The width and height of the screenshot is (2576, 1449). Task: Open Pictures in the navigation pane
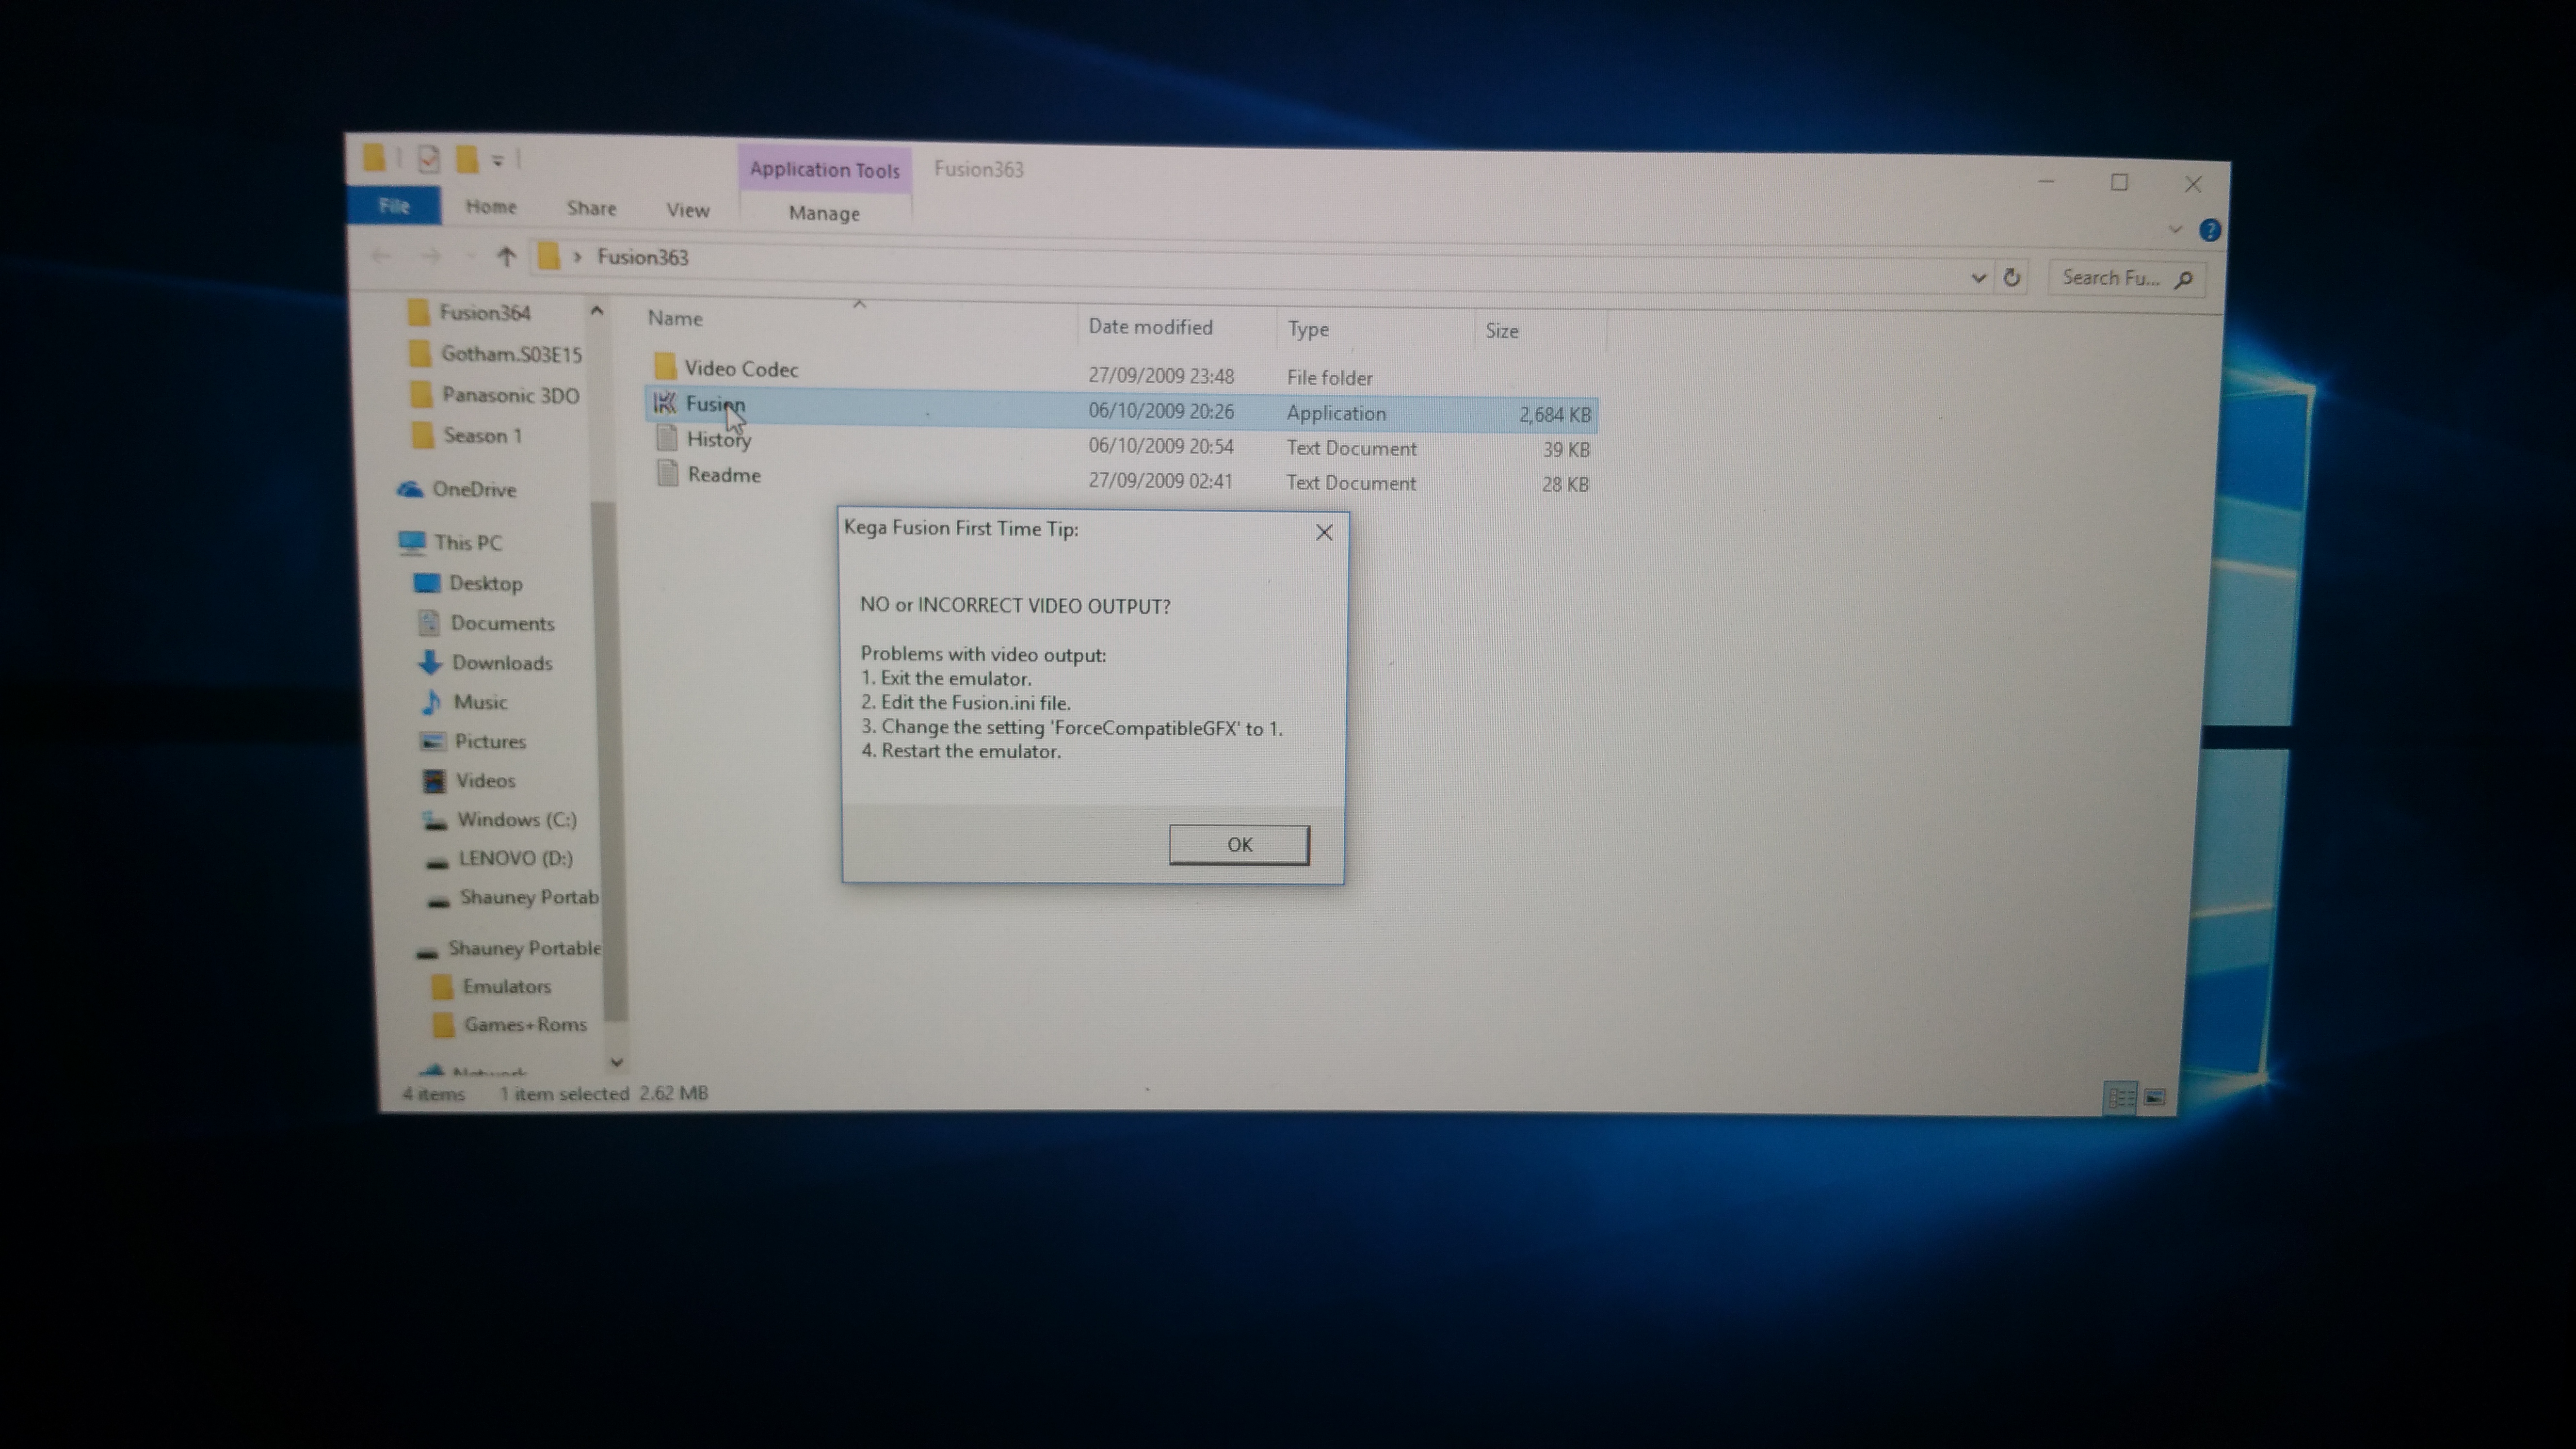pyautogui.click(x=490, y=741)
